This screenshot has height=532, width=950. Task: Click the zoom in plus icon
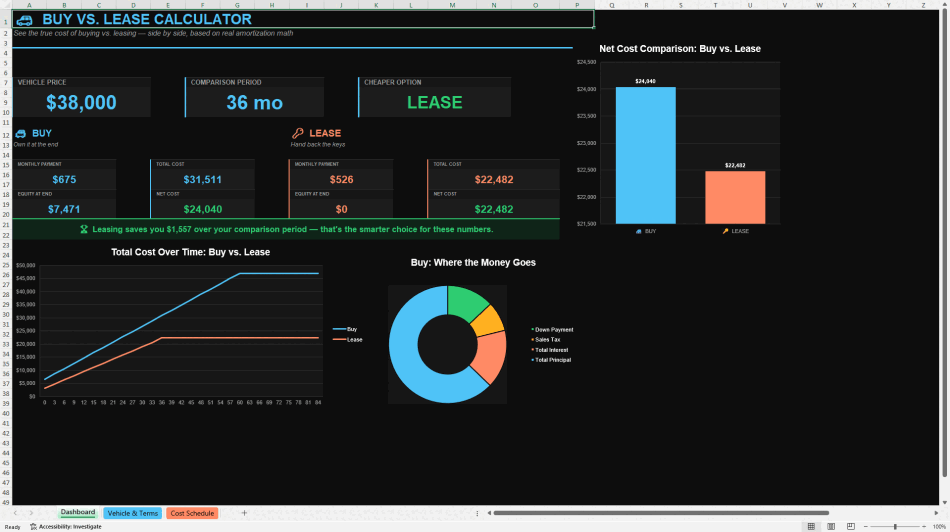(923, 527)
